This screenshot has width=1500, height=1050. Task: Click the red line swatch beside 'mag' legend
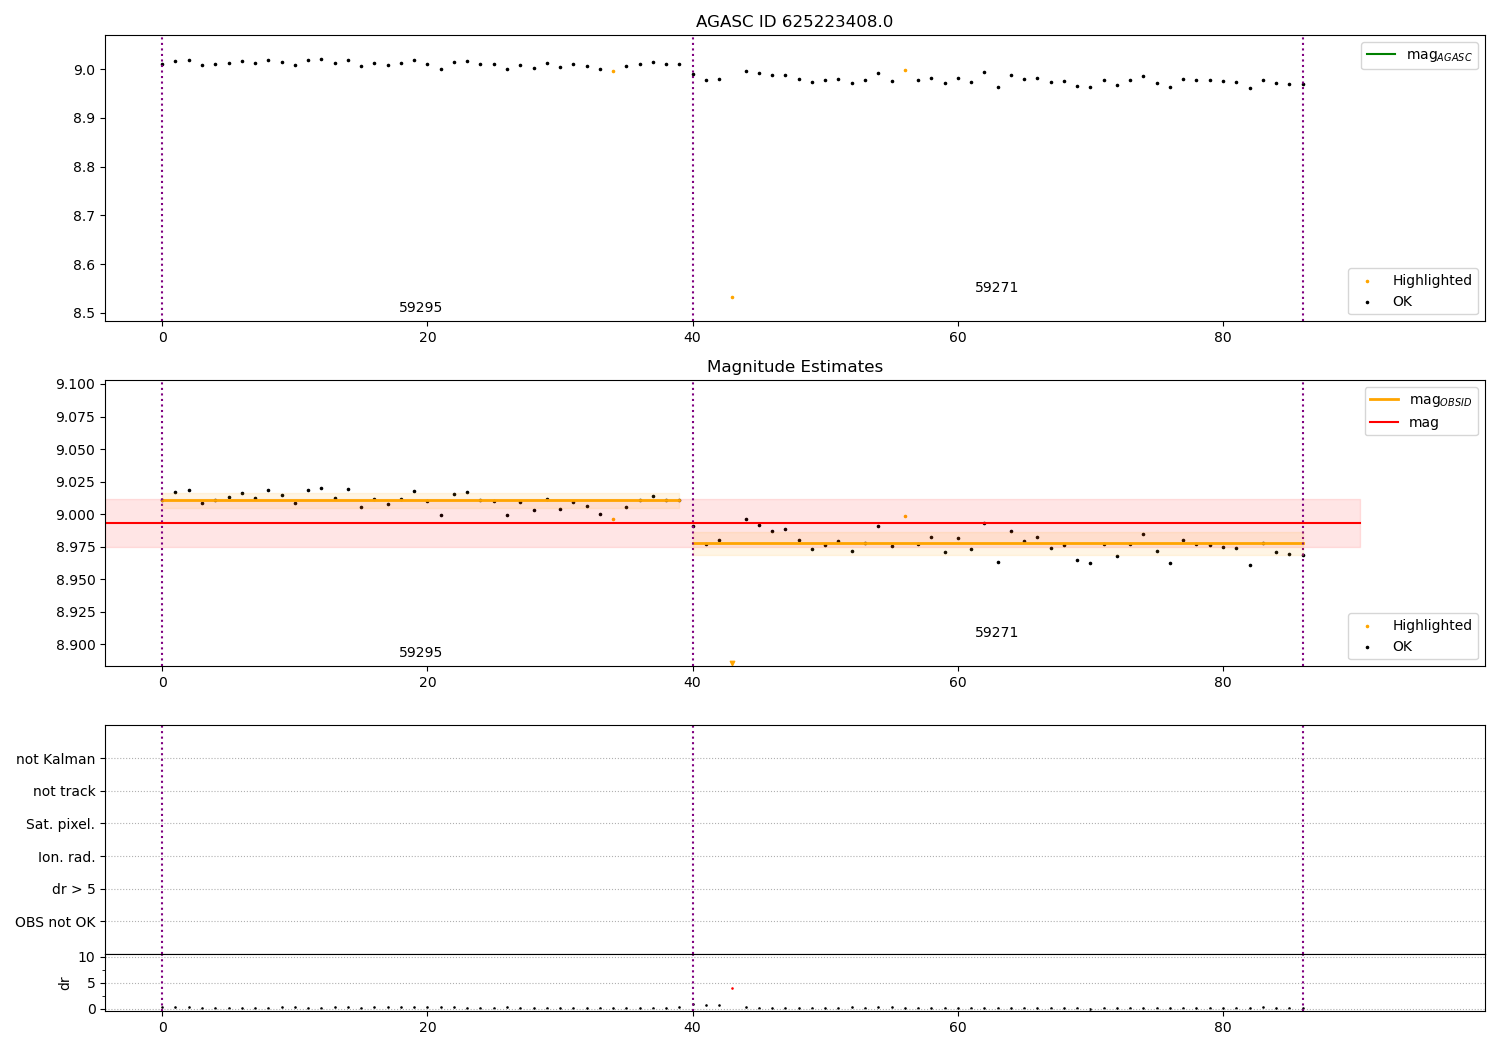point(1384,423)
